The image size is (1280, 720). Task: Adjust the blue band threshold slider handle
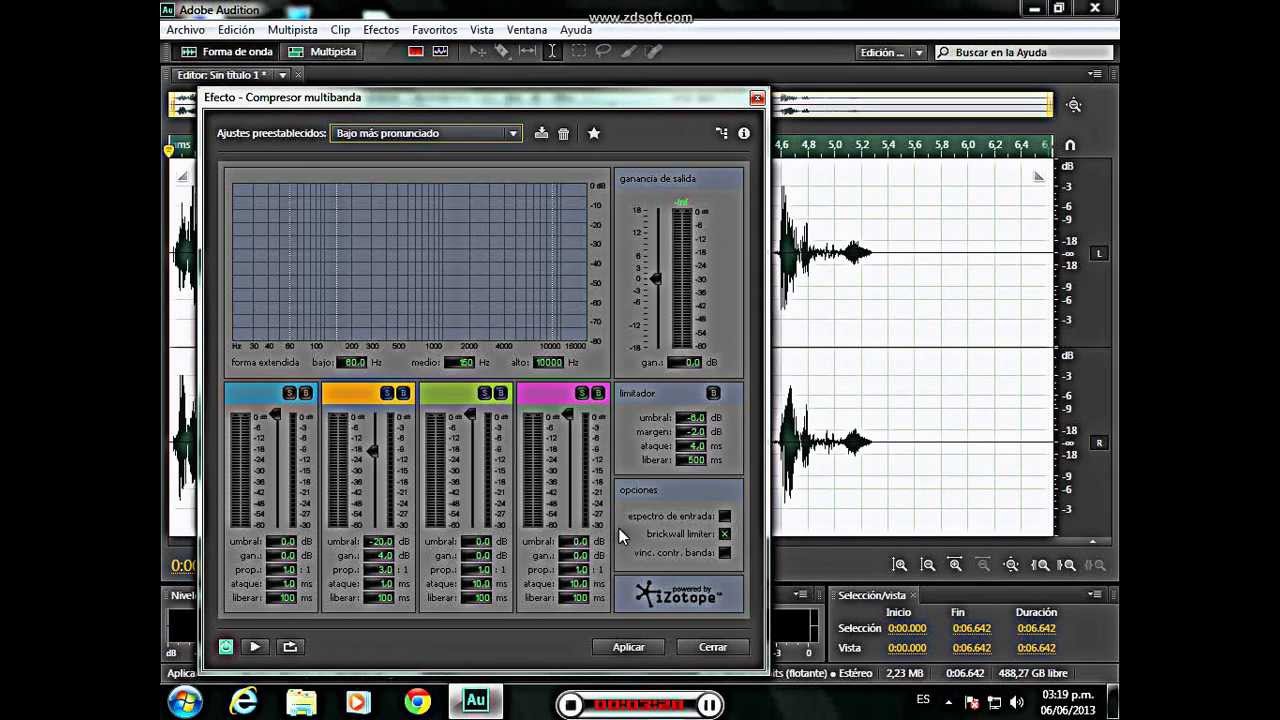(x=275, y=416)
